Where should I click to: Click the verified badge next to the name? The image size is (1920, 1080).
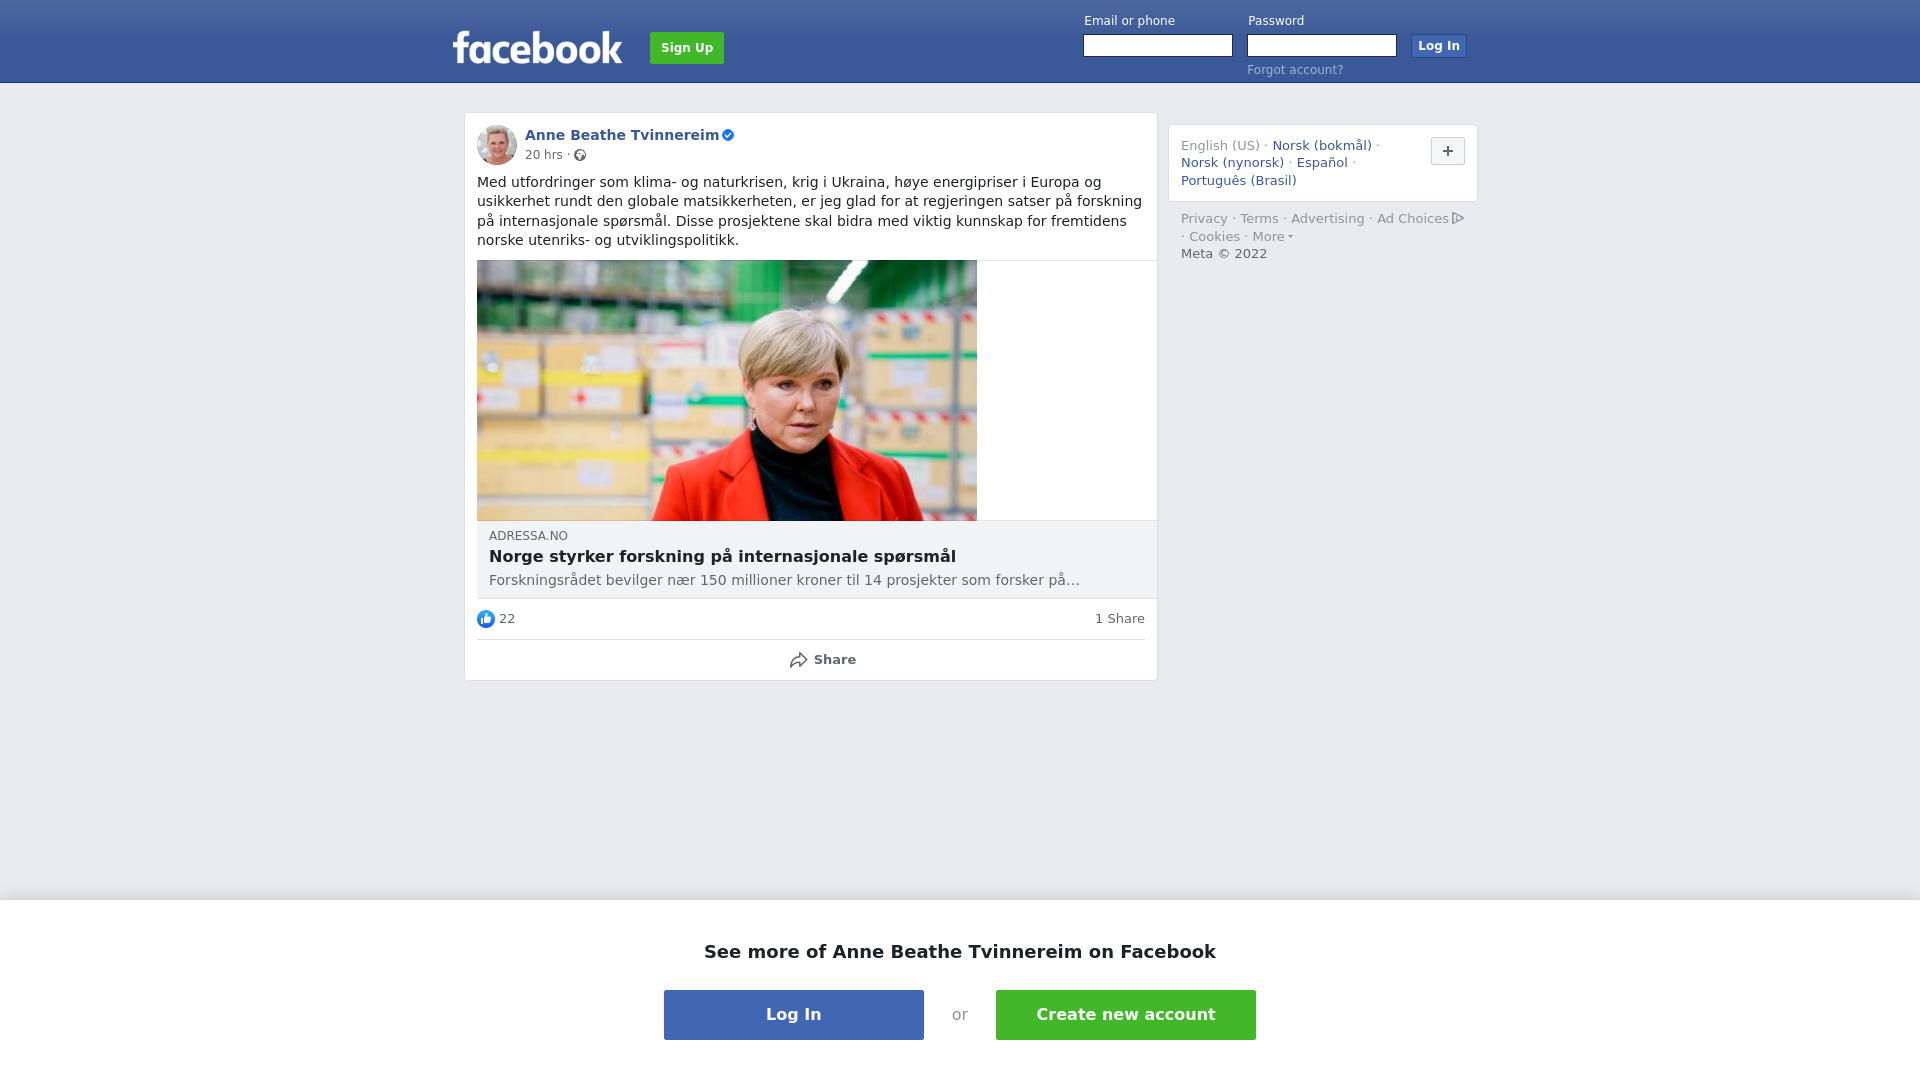click(x=728, y=135)
